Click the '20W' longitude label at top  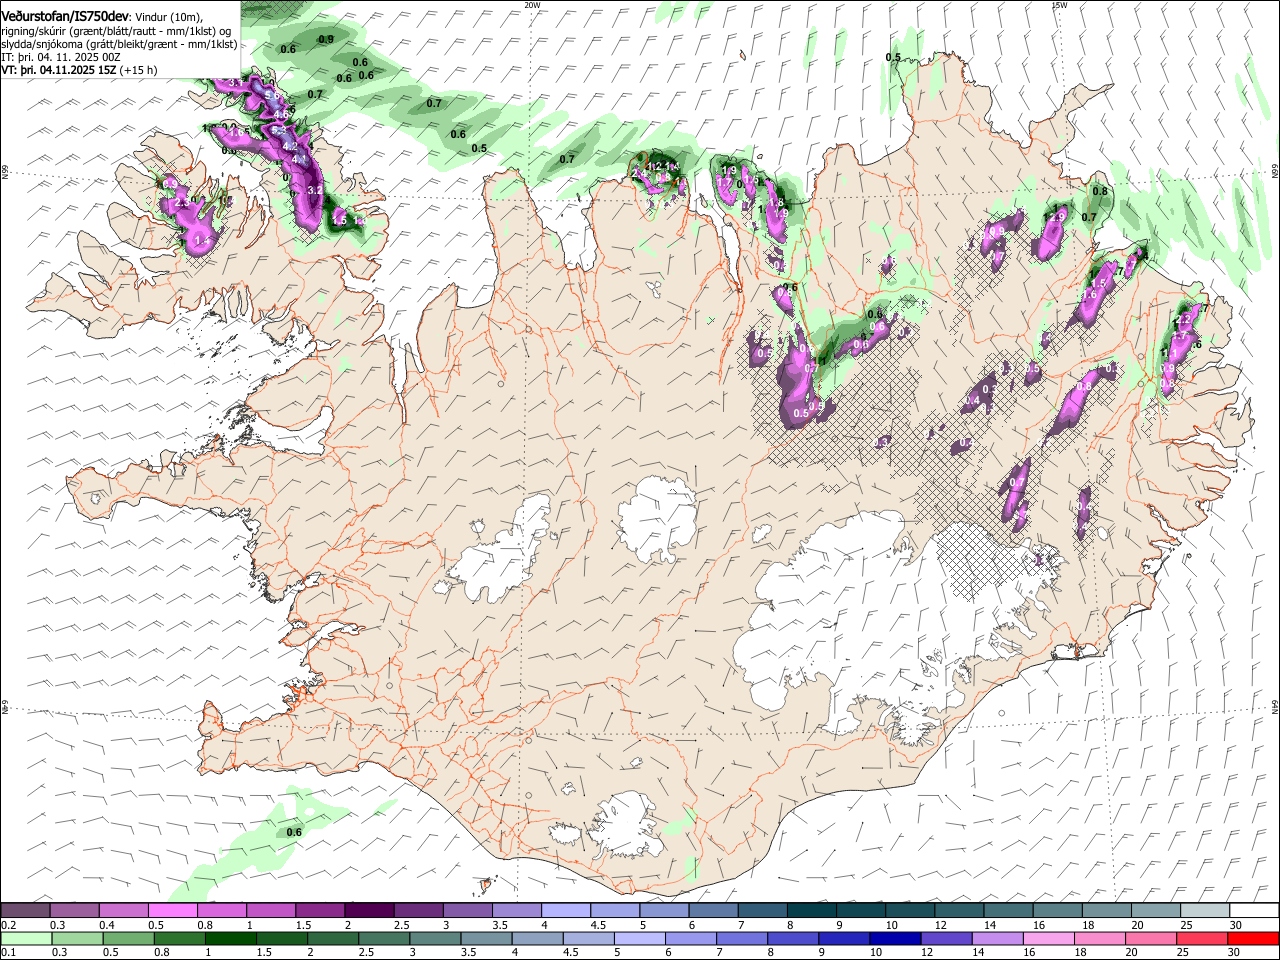coord(532,4)
